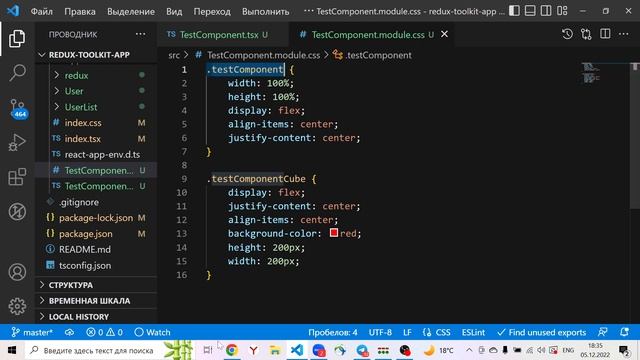Show hidden menu items ellipsis

(x=309, y=11)
